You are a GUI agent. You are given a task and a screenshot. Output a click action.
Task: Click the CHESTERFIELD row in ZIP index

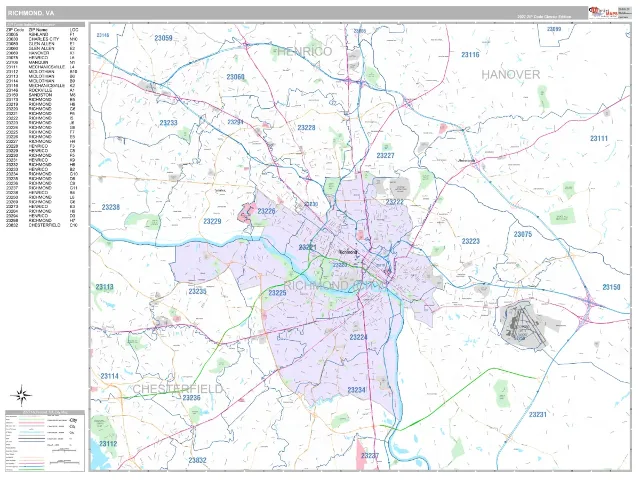42,225
